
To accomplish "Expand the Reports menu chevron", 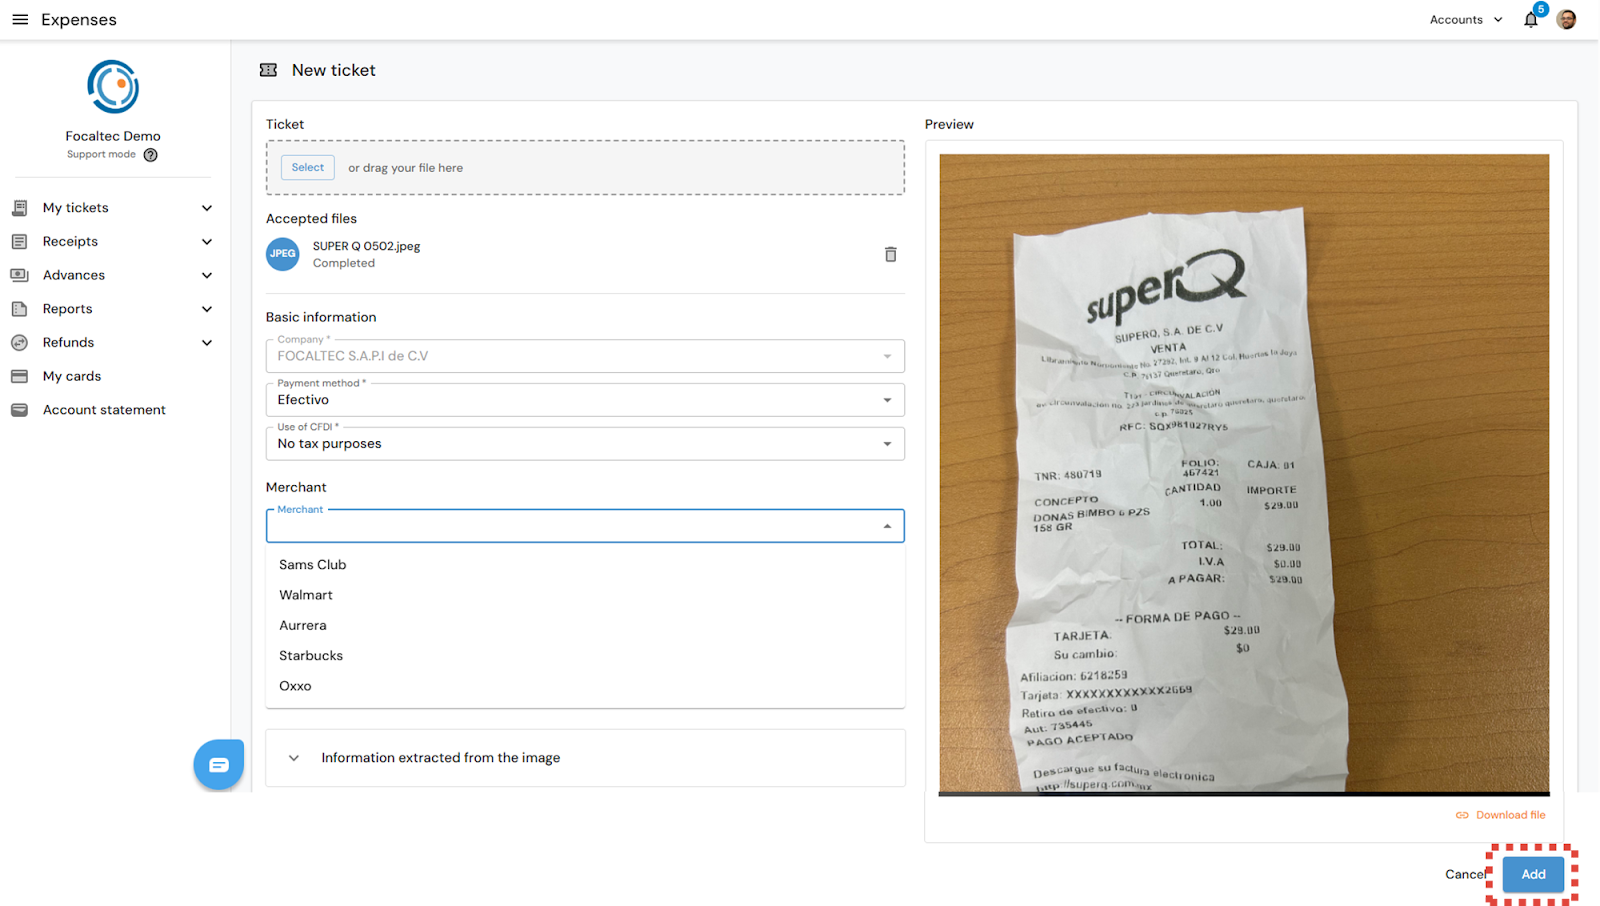I will pos(207,309).
